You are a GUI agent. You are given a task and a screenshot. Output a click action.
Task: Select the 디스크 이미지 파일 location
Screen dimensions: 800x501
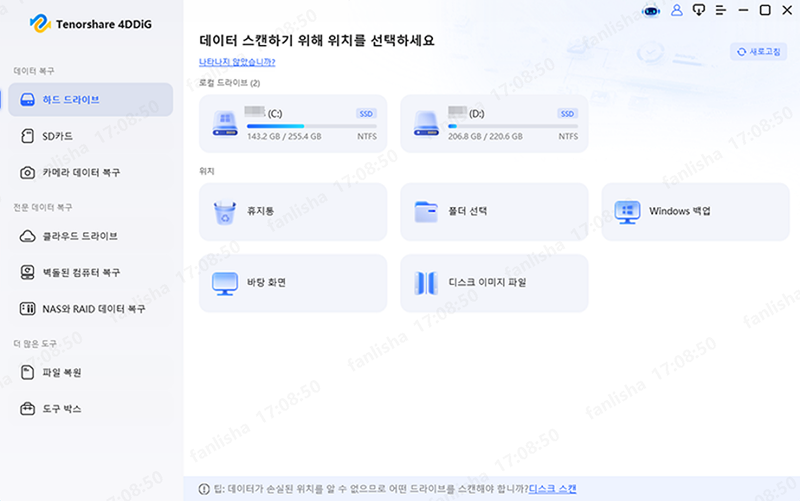point(494,283)
